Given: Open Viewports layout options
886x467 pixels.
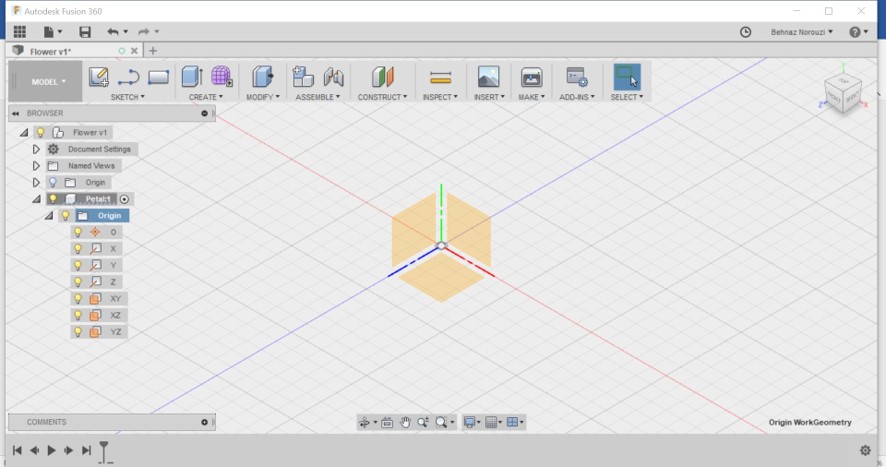Looking at the screenshot, I should pos(515,422).
